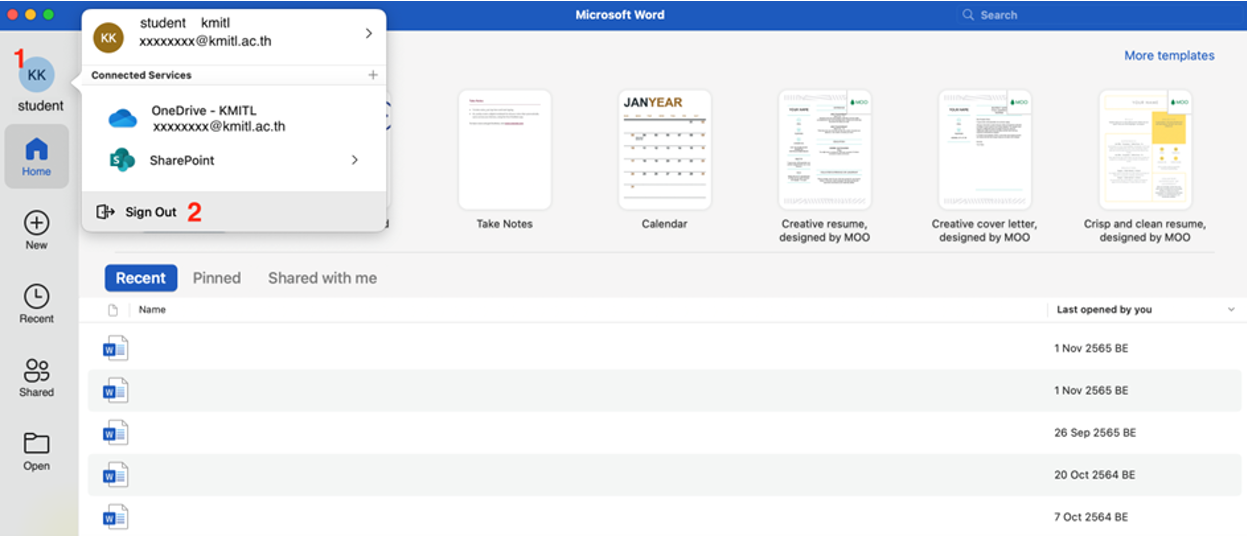1247x539 pixels.
Task: Choose the Calendar template thumbnail
Action: [x=665, y=150]
